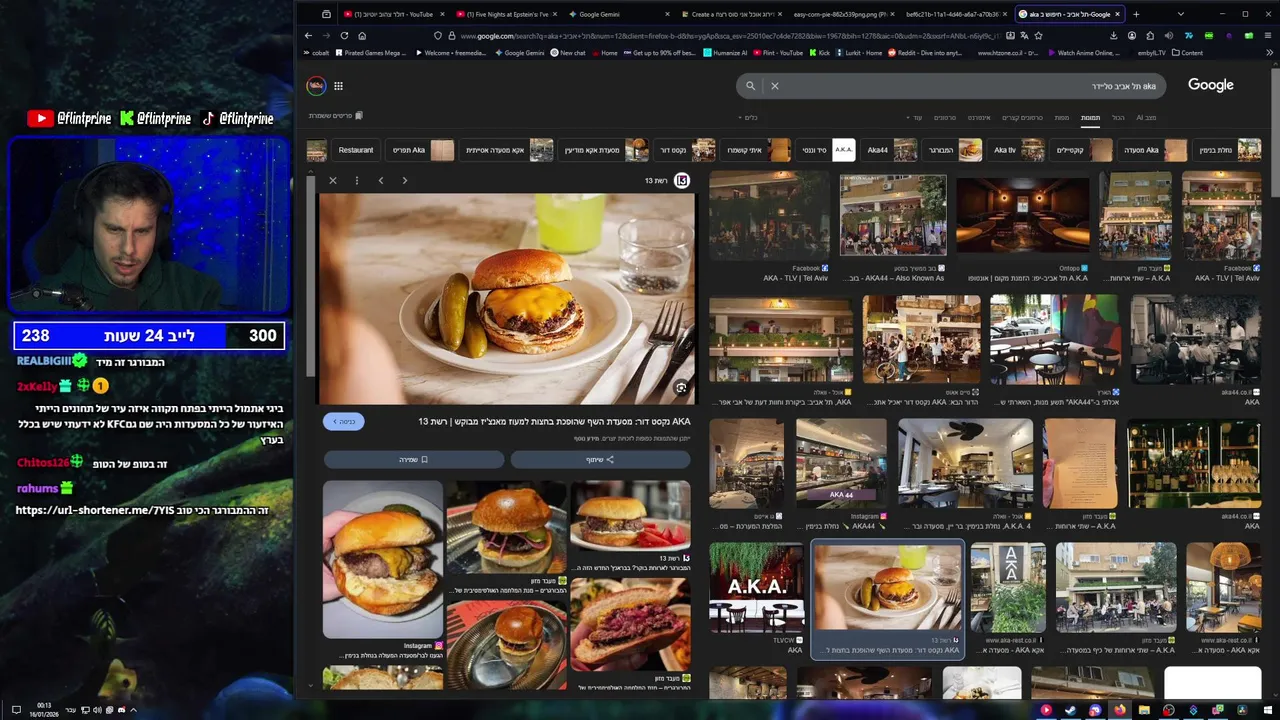Open Firefox View tab icon
The width and height of the screenshot is (1280, 720).
[326, 14]
